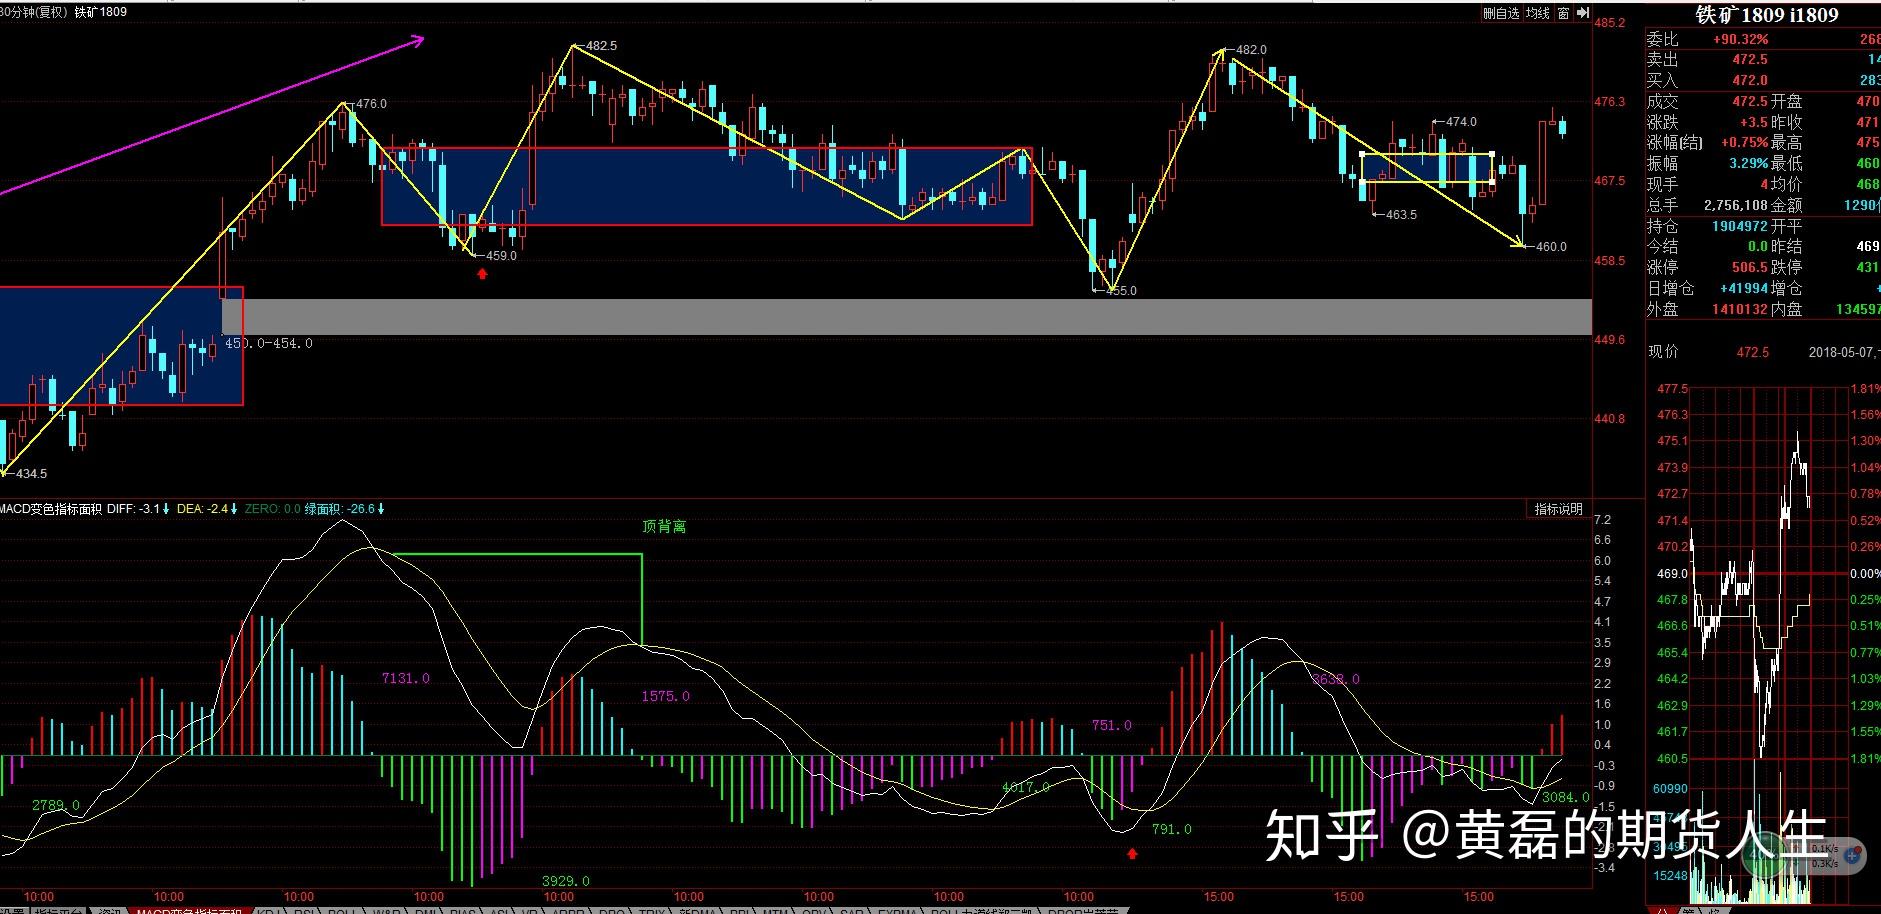Switch to the BOLL indicator tab

342,911
